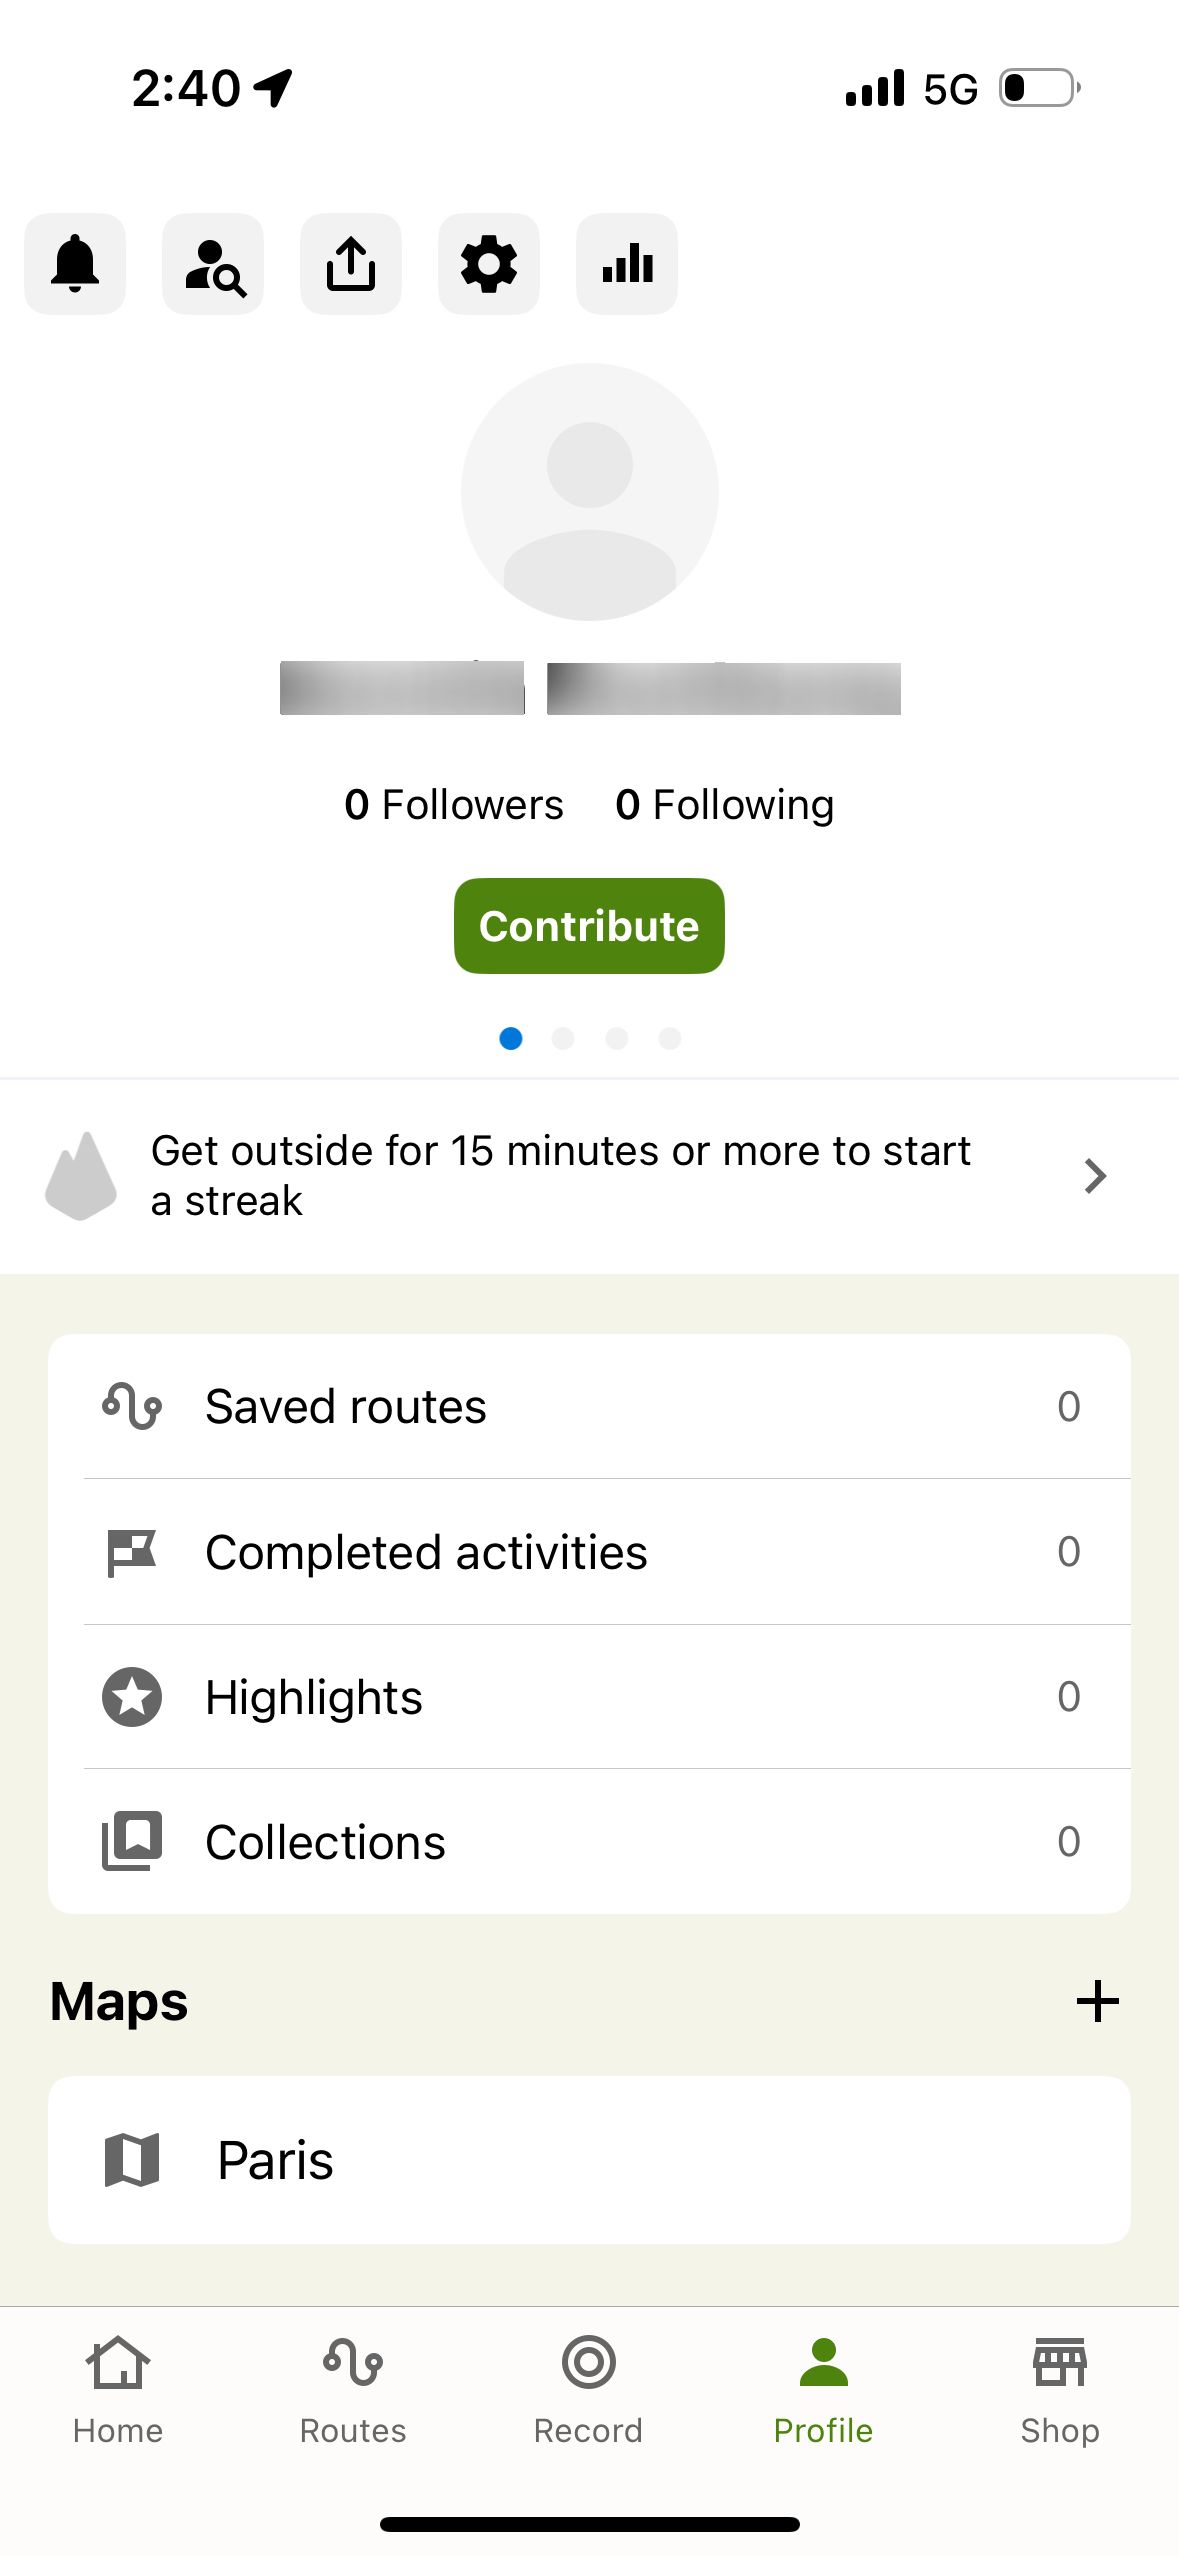Screen dimensions: 1179x2556
Task: Select the fourth carousel page dot
Action: click(670, 1038)
